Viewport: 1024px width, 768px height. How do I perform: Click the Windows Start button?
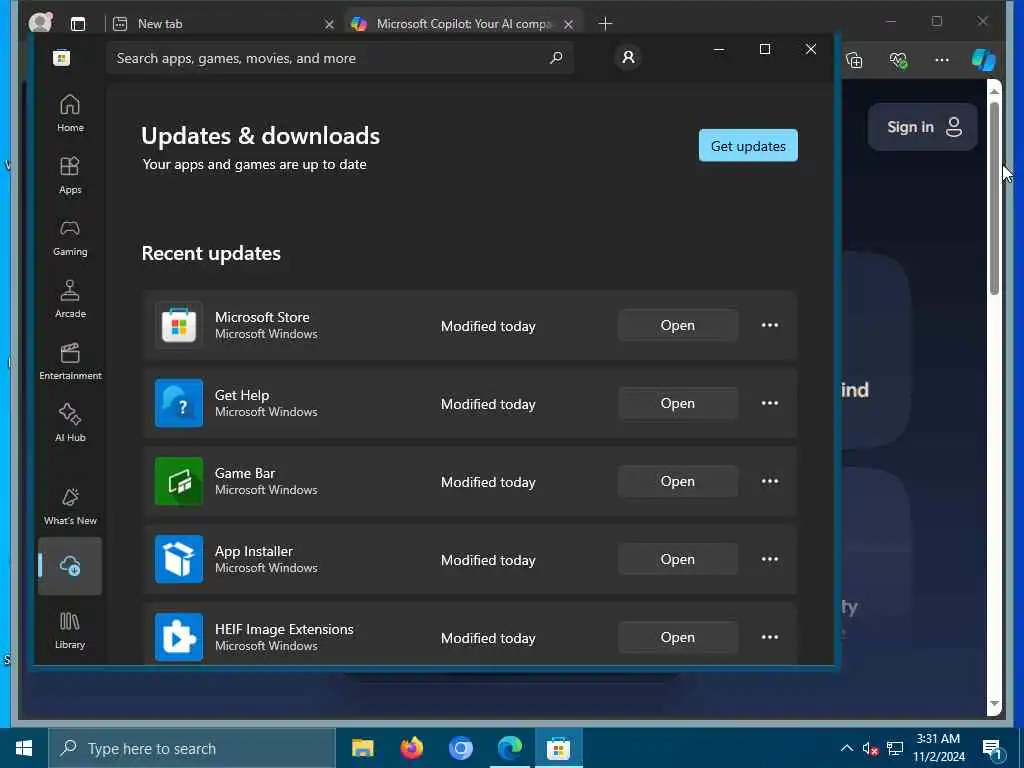(x=24, y=748)
